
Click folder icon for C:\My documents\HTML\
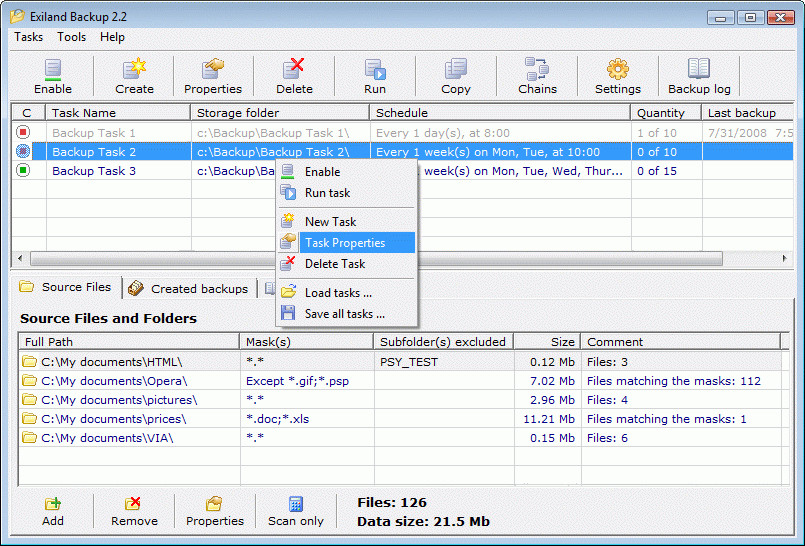tap(29, 361)
